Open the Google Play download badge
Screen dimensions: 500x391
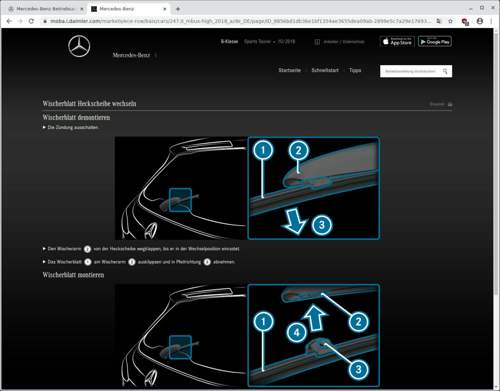[x=435, y=42]
